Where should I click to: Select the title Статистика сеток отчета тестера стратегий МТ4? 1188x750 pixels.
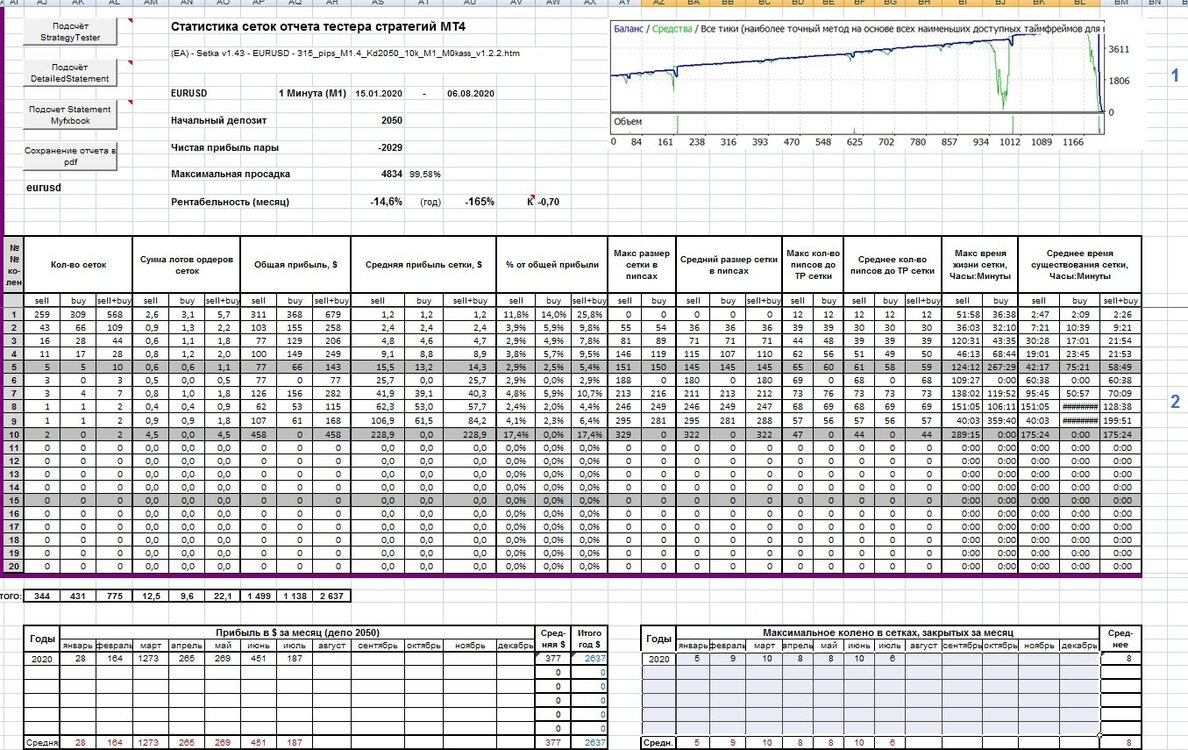(318, 27)
